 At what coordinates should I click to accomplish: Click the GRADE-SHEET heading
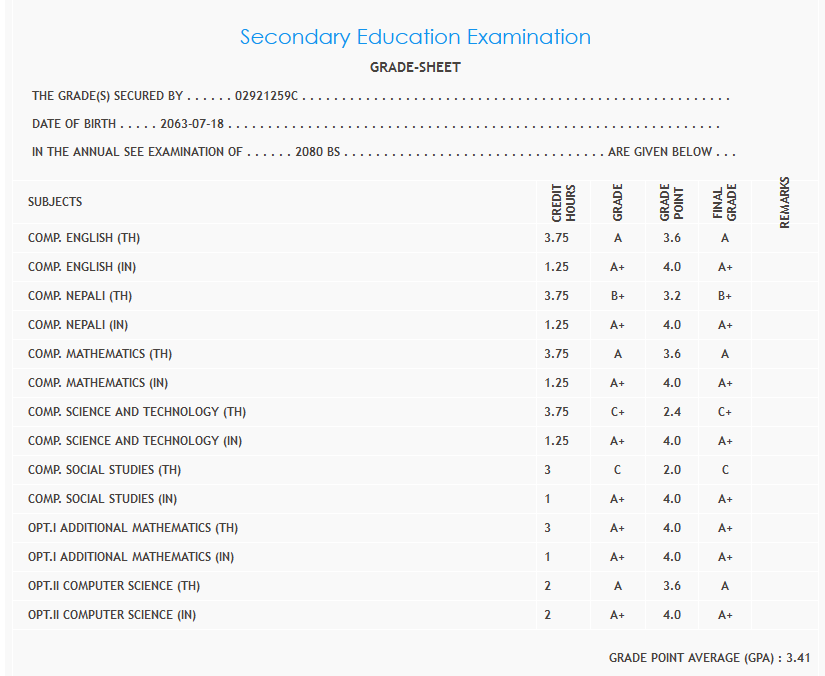click(x=415, y=68)
